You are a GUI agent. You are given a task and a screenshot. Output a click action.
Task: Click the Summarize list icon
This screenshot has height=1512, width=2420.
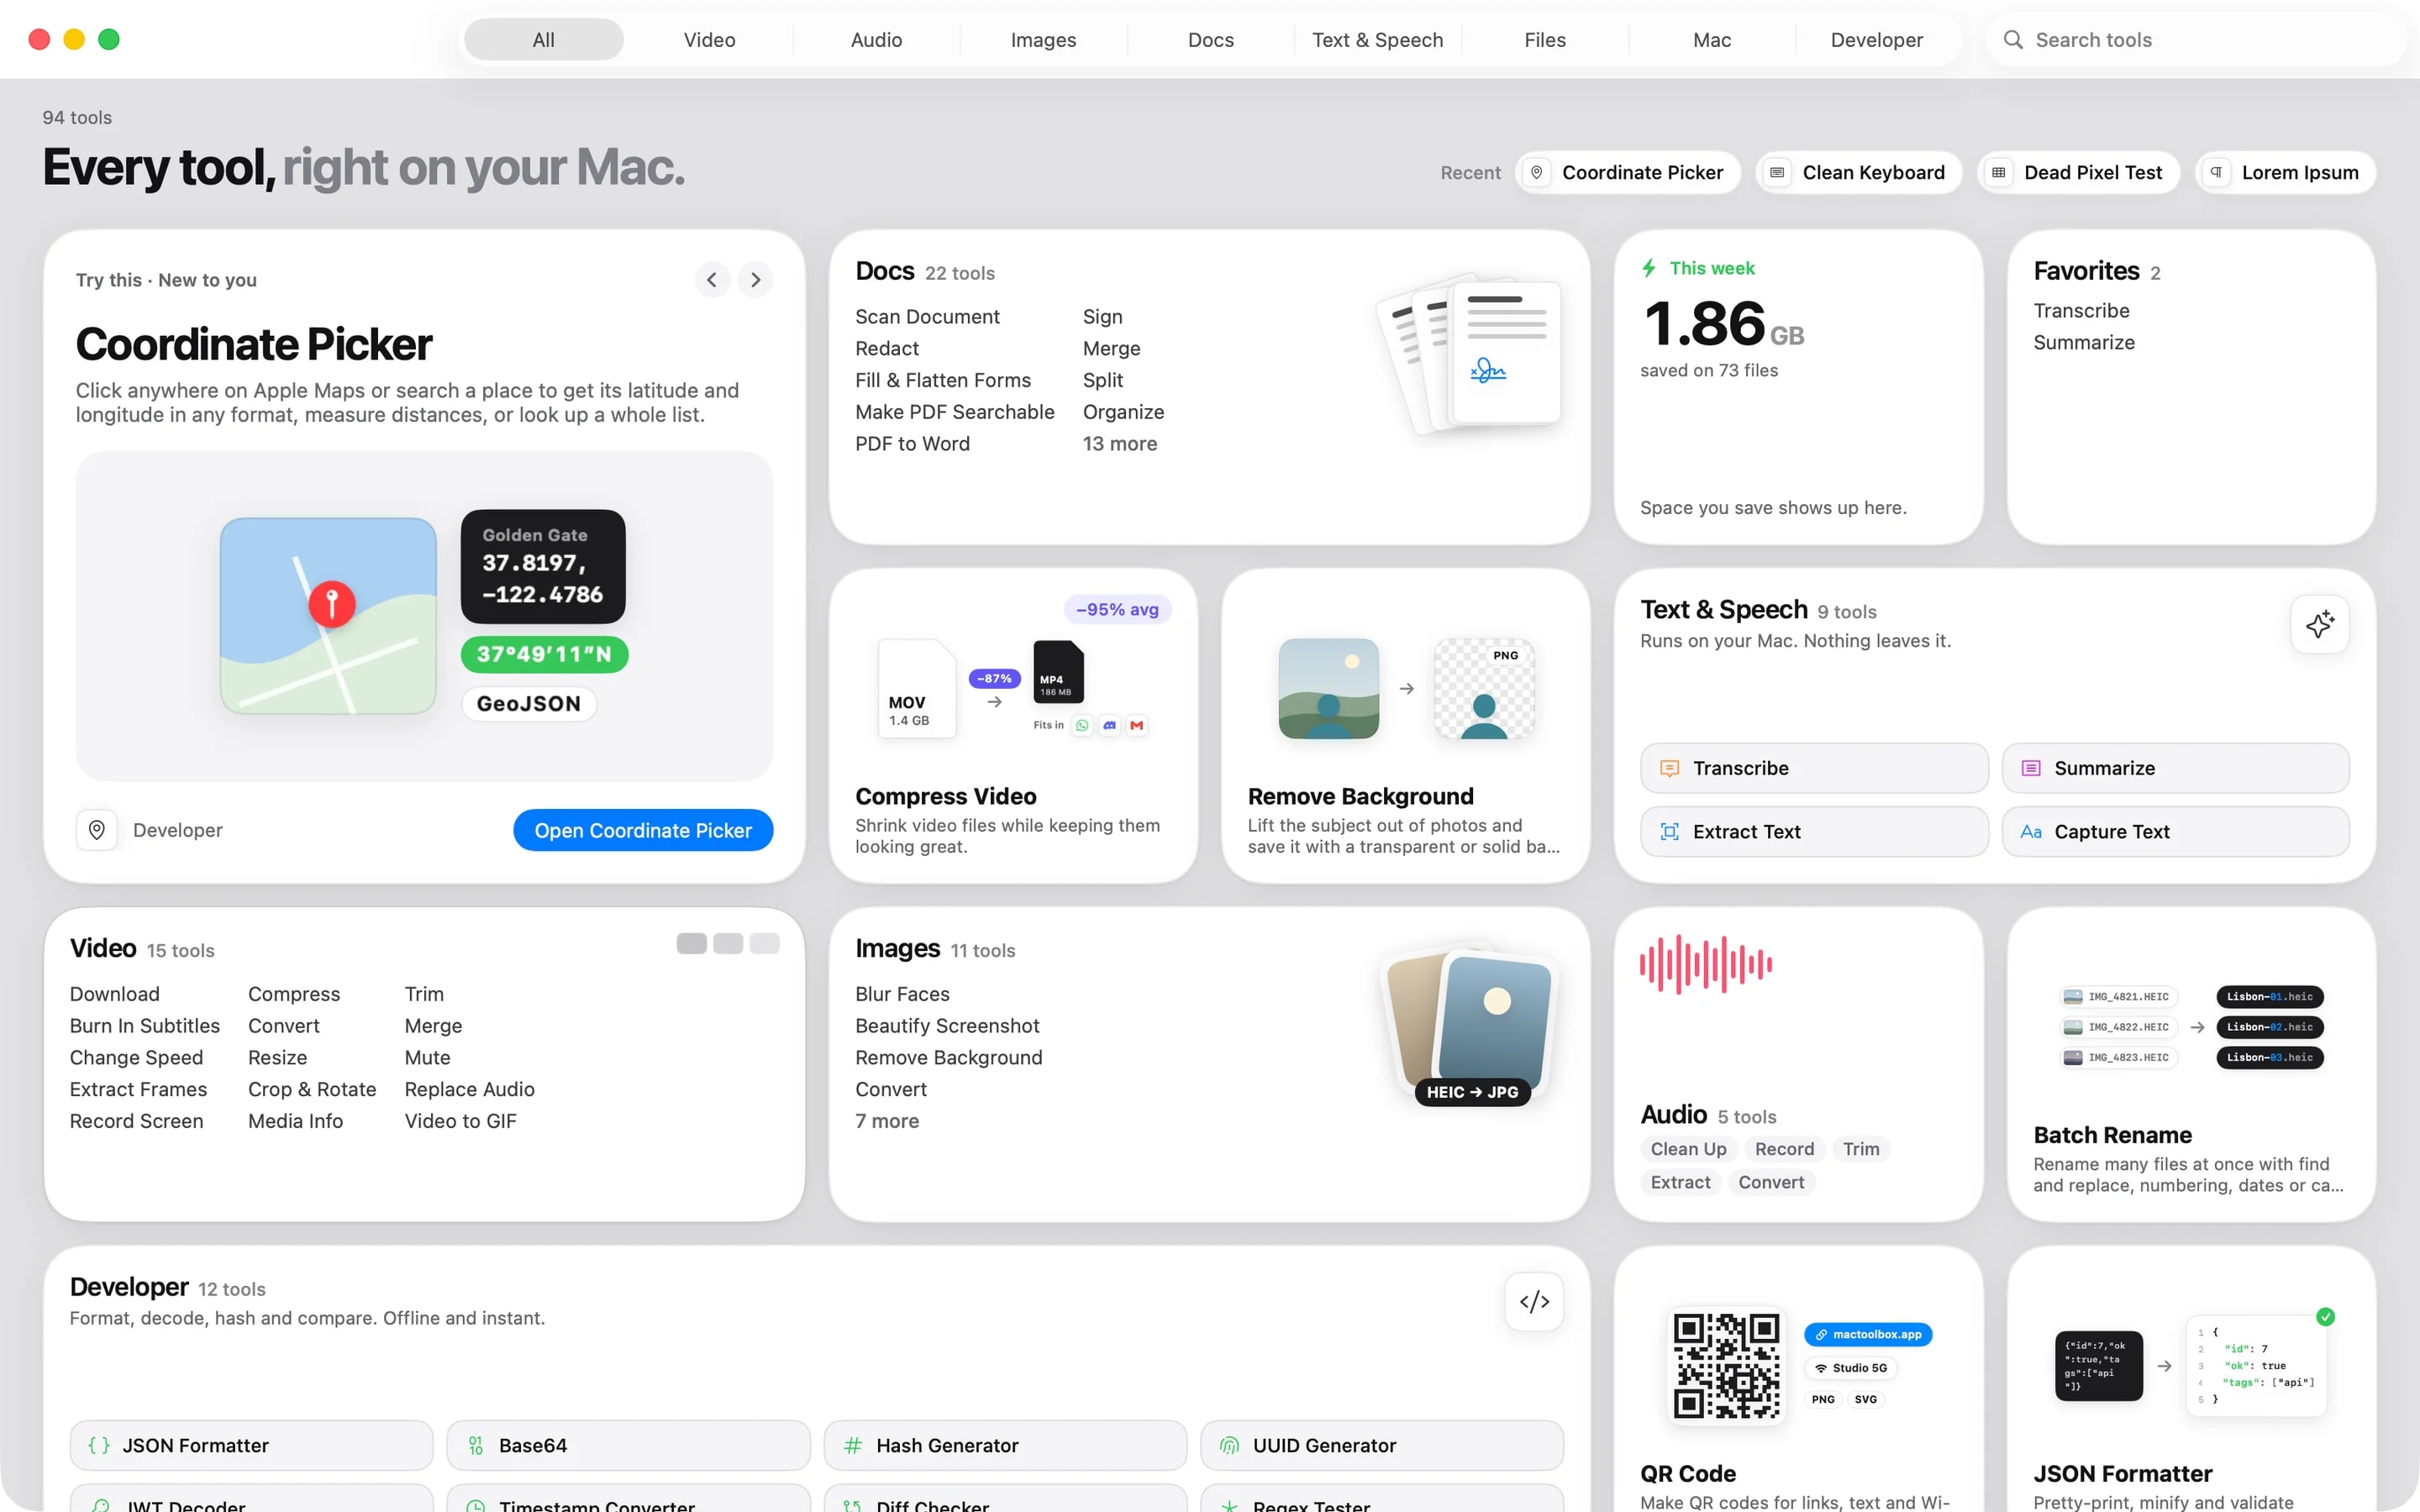click(2031, 768)
